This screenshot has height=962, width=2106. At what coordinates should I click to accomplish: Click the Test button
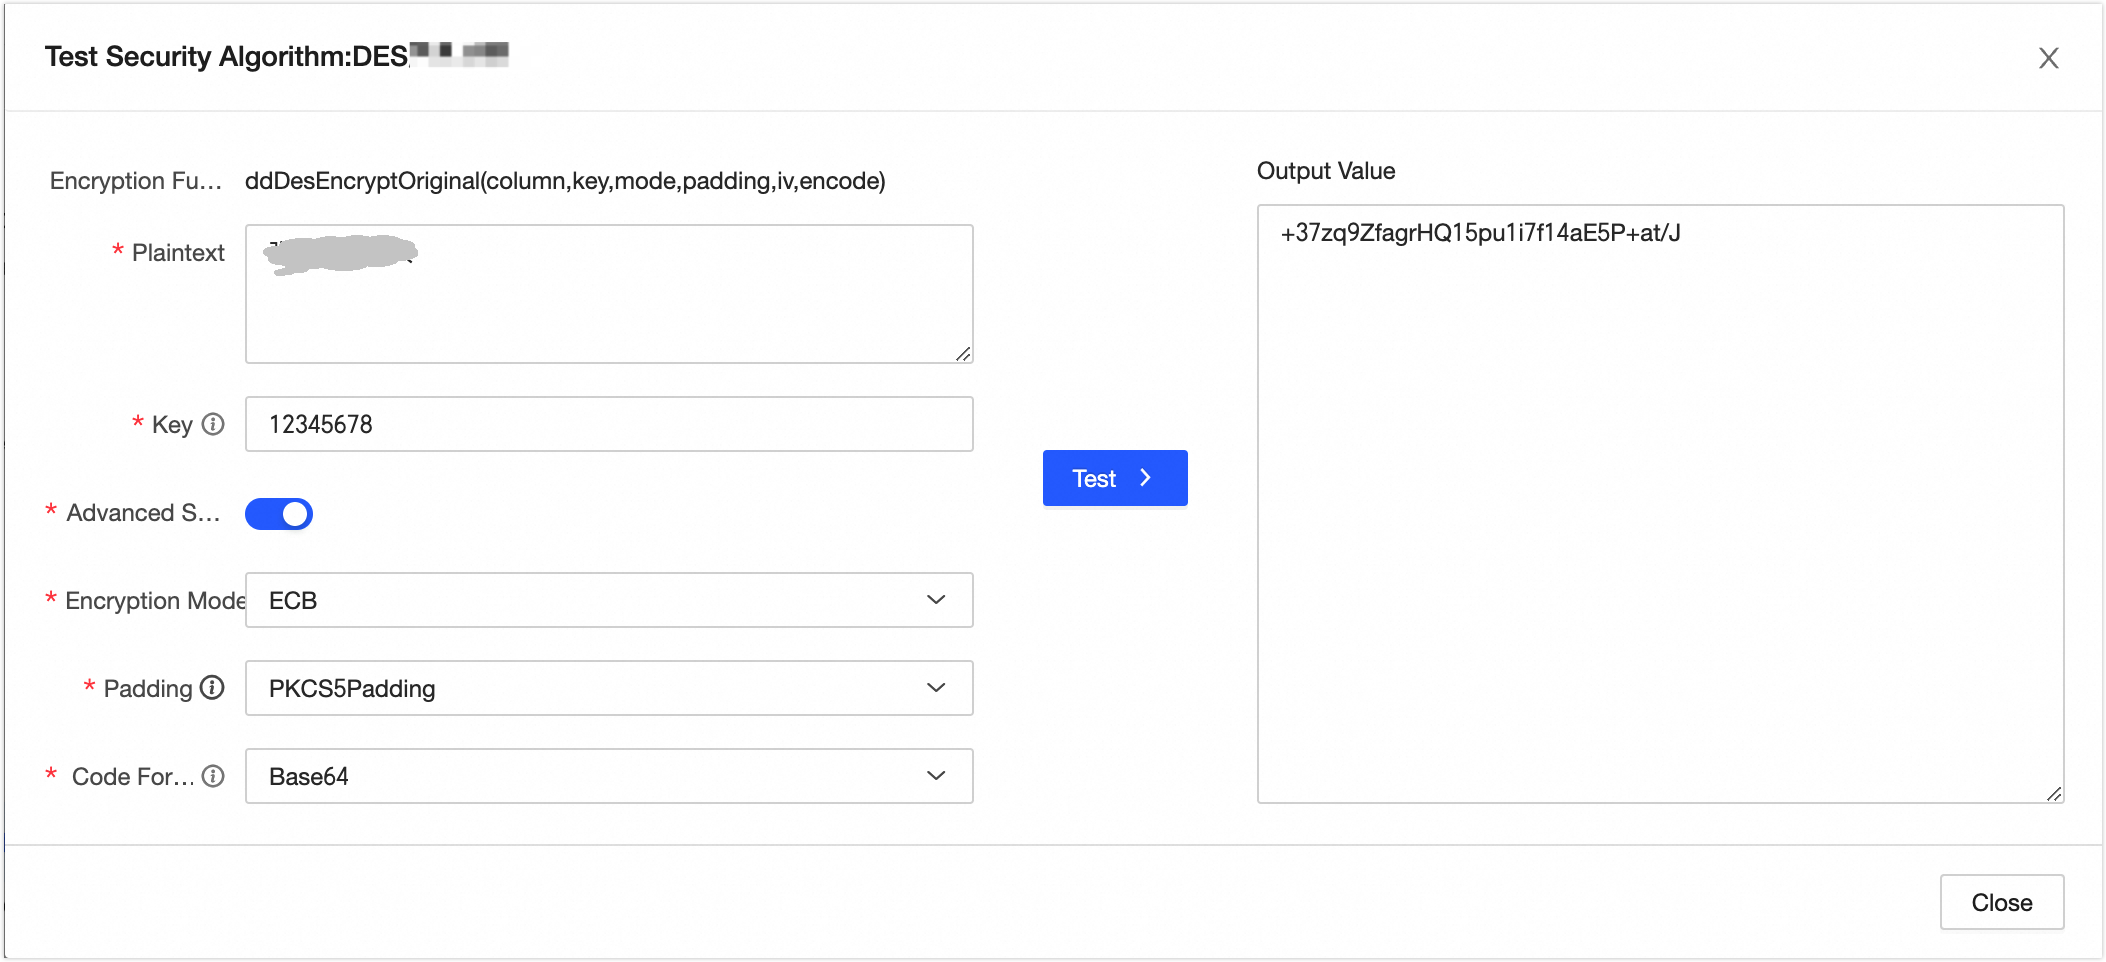pos(1114,478)
